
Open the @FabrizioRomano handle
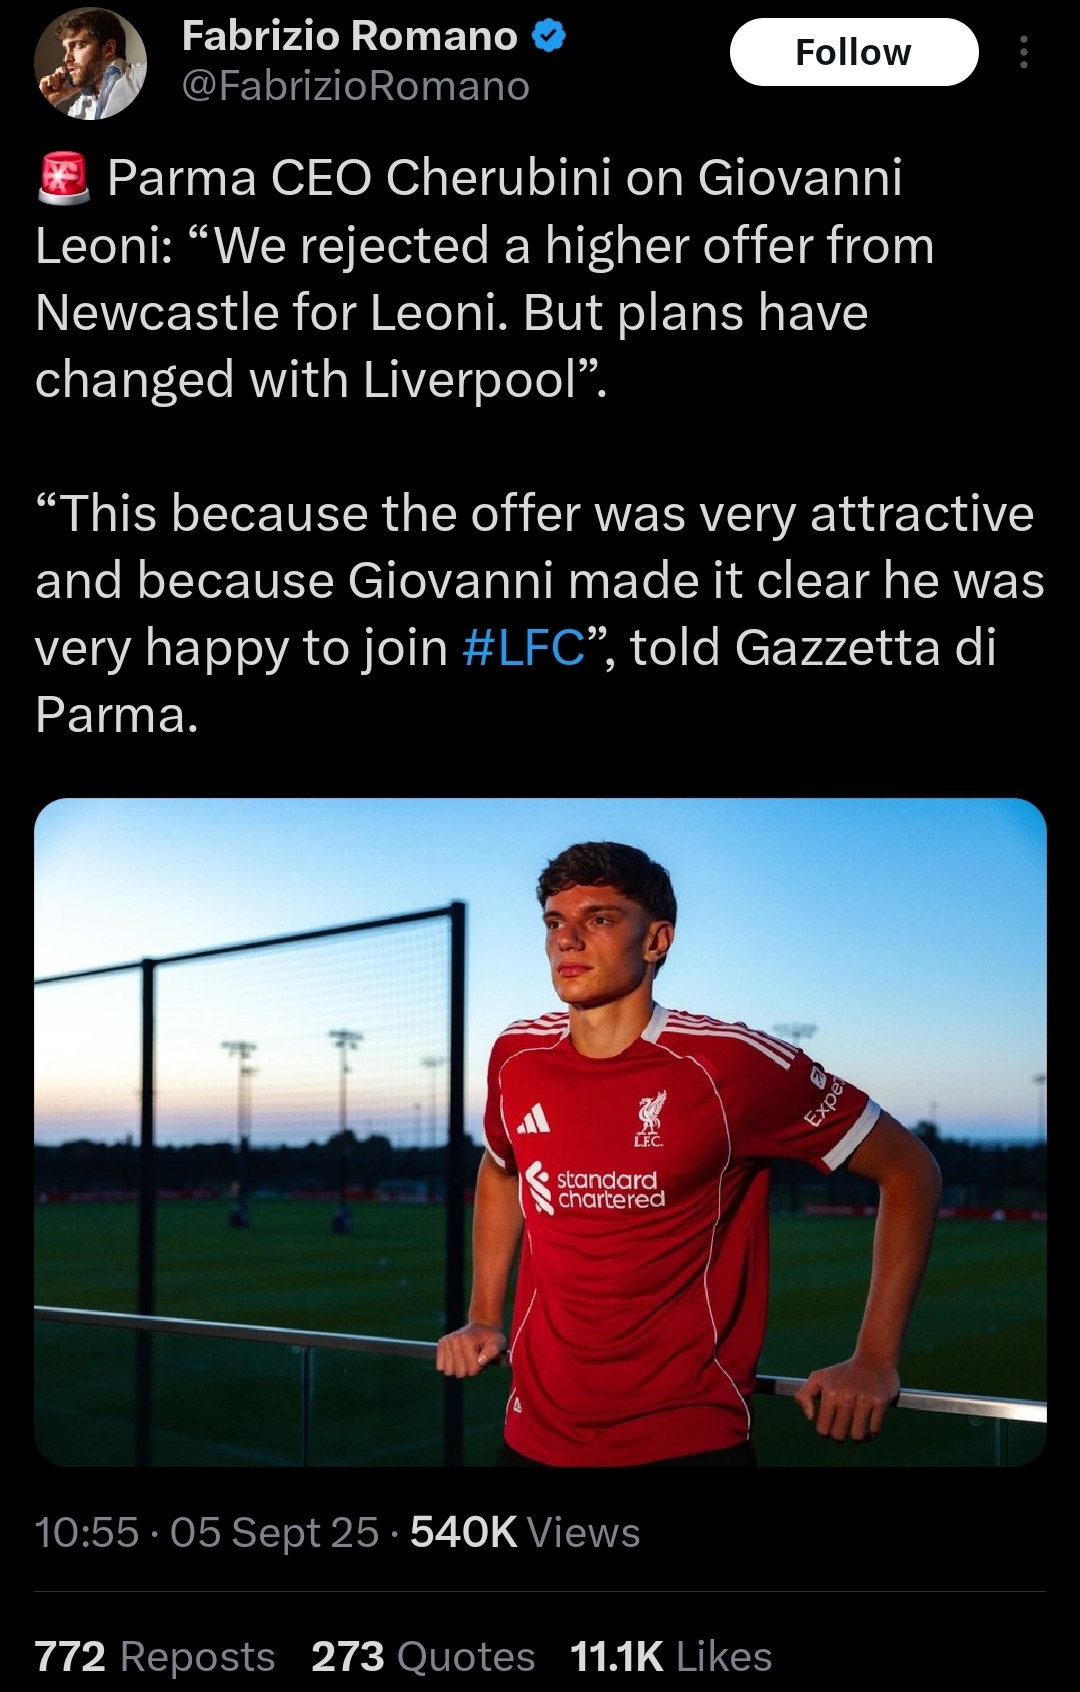(356, 87)
